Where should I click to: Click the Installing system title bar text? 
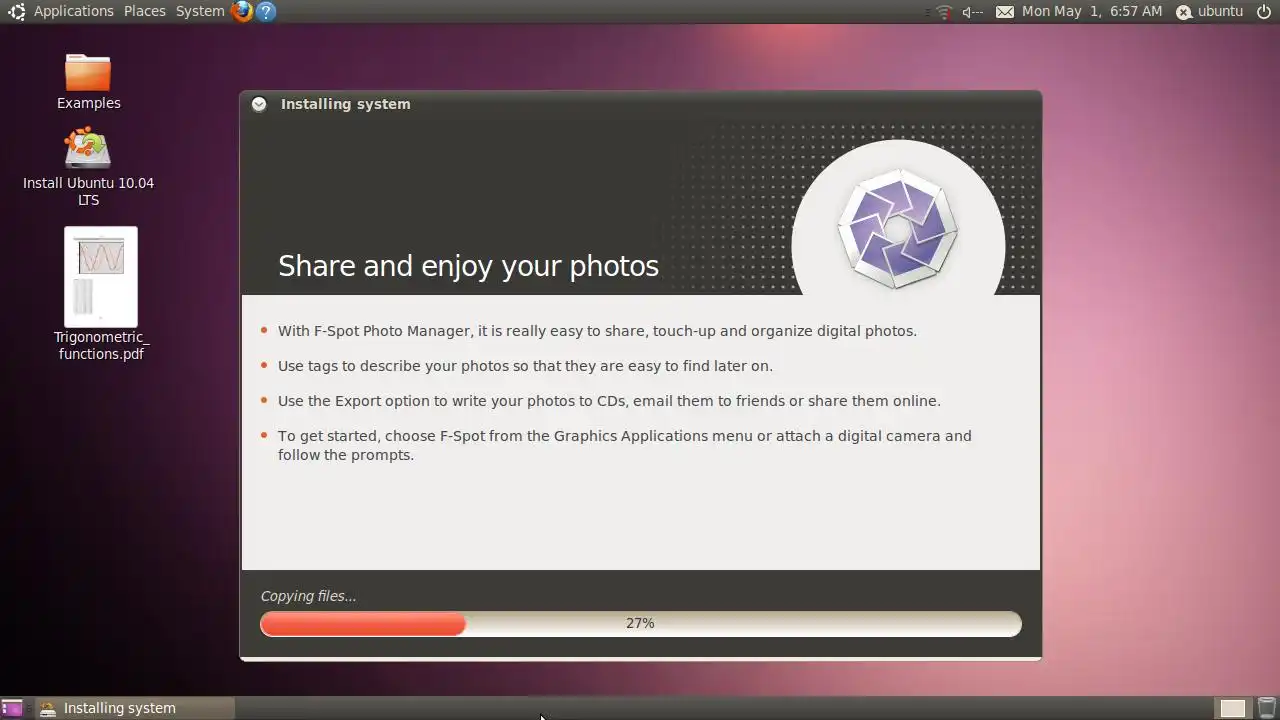345,104
